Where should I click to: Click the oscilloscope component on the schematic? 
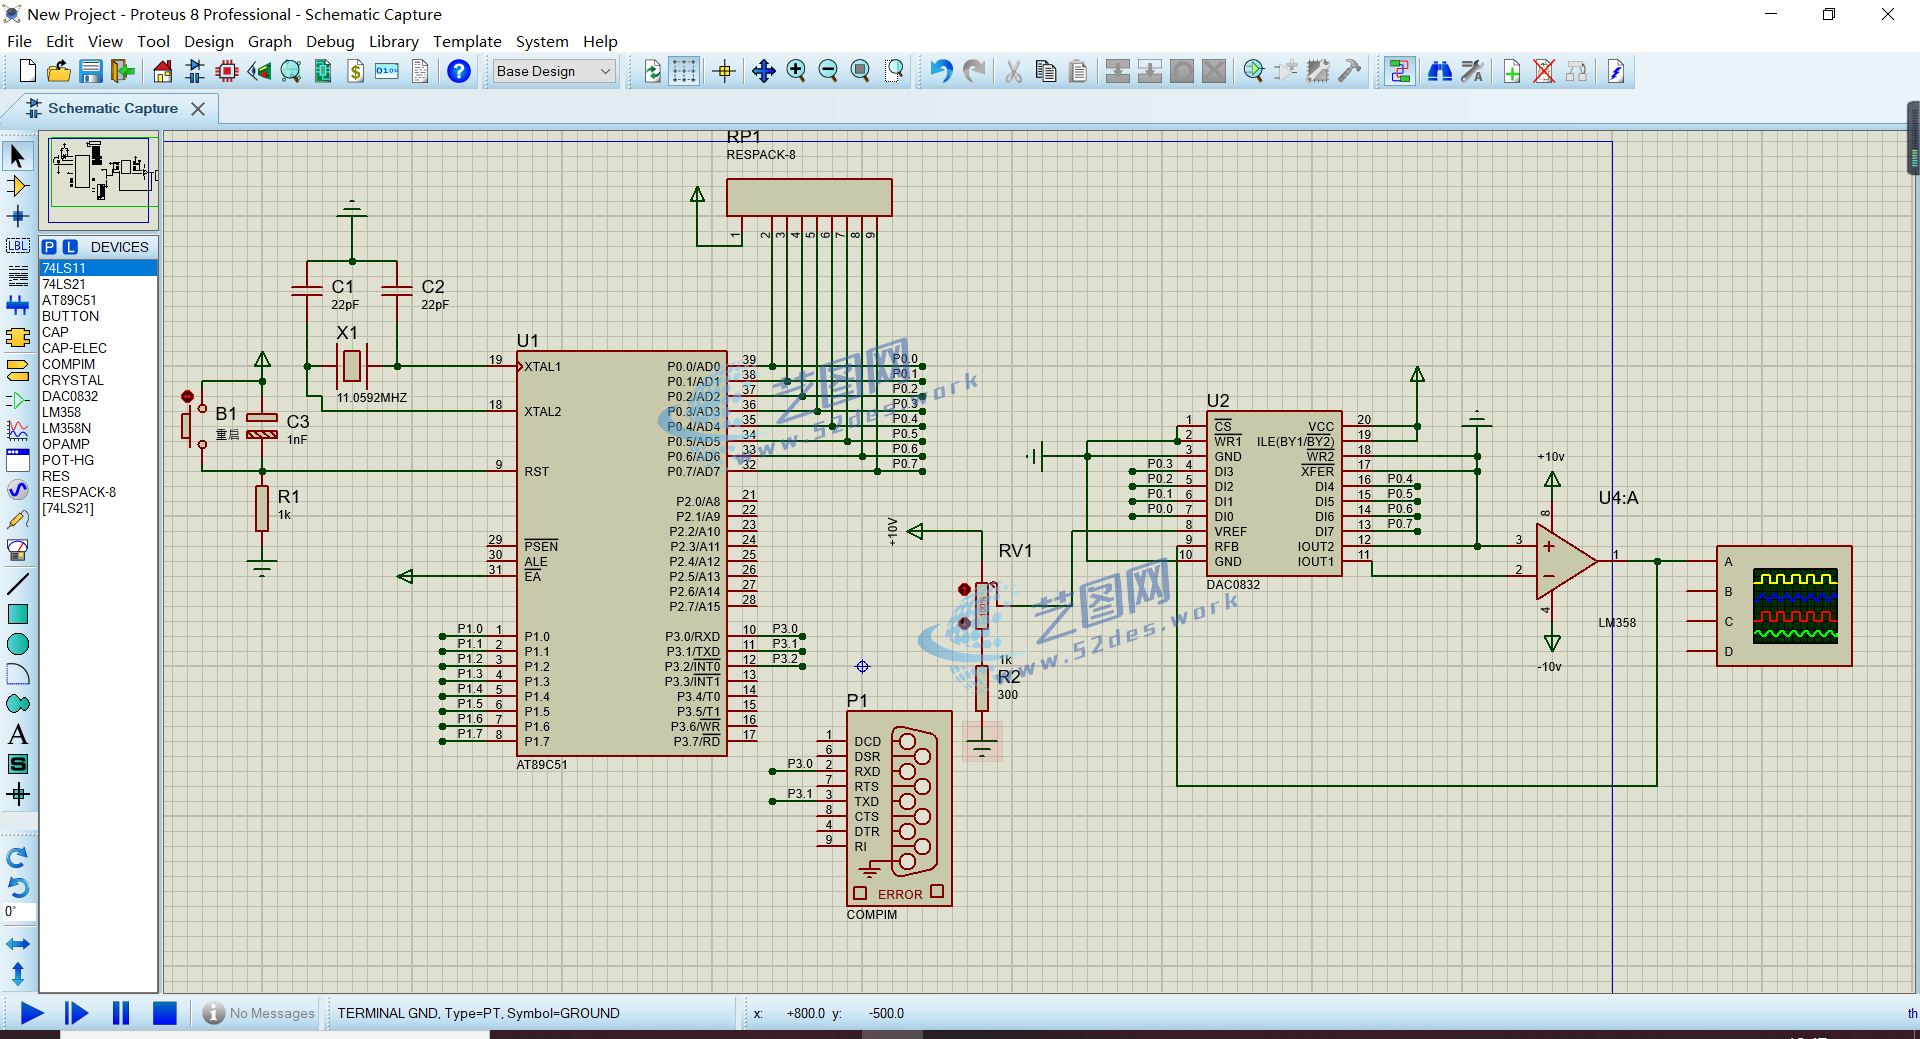(x=1785, y=606)
